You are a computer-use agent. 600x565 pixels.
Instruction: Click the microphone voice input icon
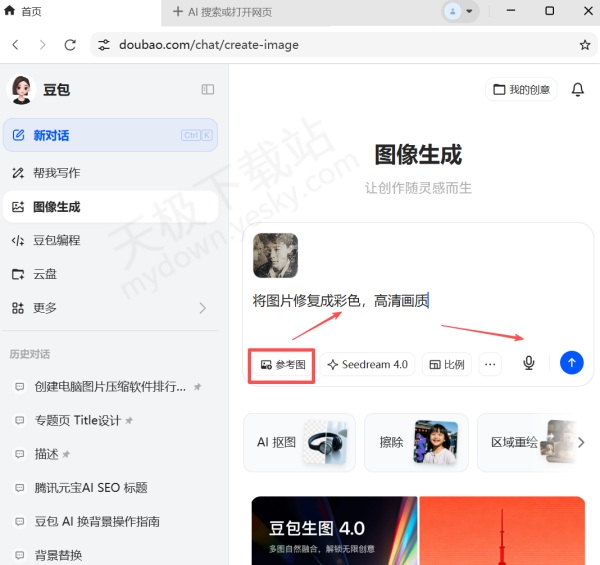[529, 363]
